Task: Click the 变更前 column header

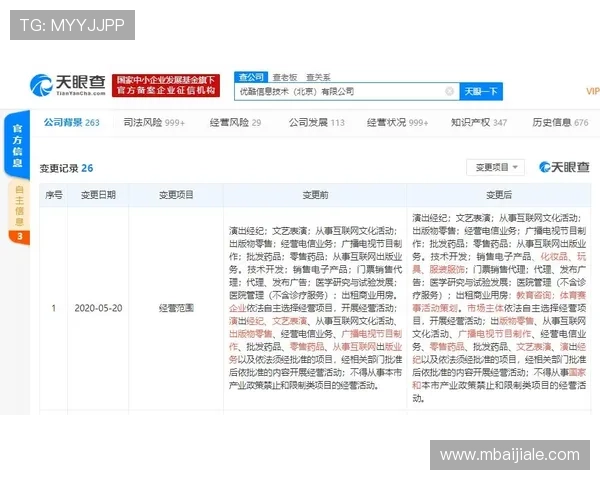Action: [x=315, y=195]
